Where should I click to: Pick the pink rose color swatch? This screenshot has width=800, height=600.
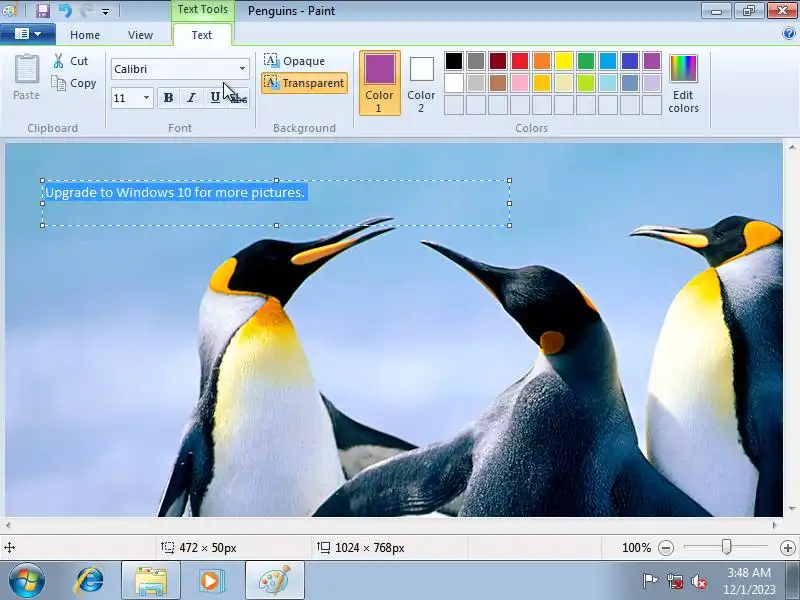point(520,83)
